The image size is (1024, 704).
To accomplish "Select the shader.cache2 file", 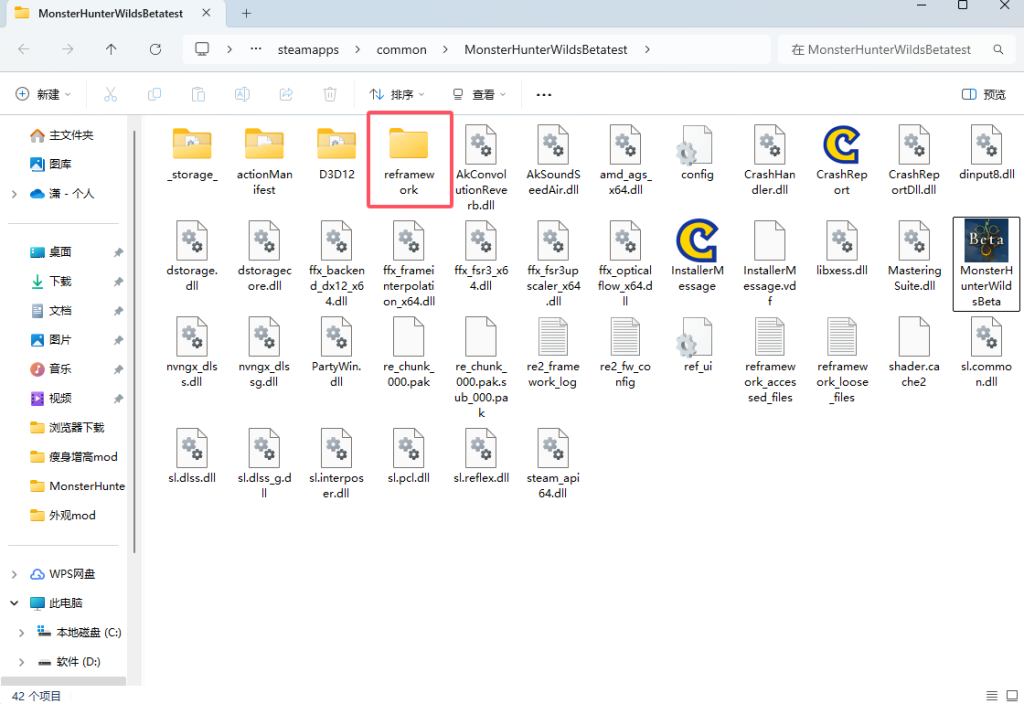I will [914, 353].
